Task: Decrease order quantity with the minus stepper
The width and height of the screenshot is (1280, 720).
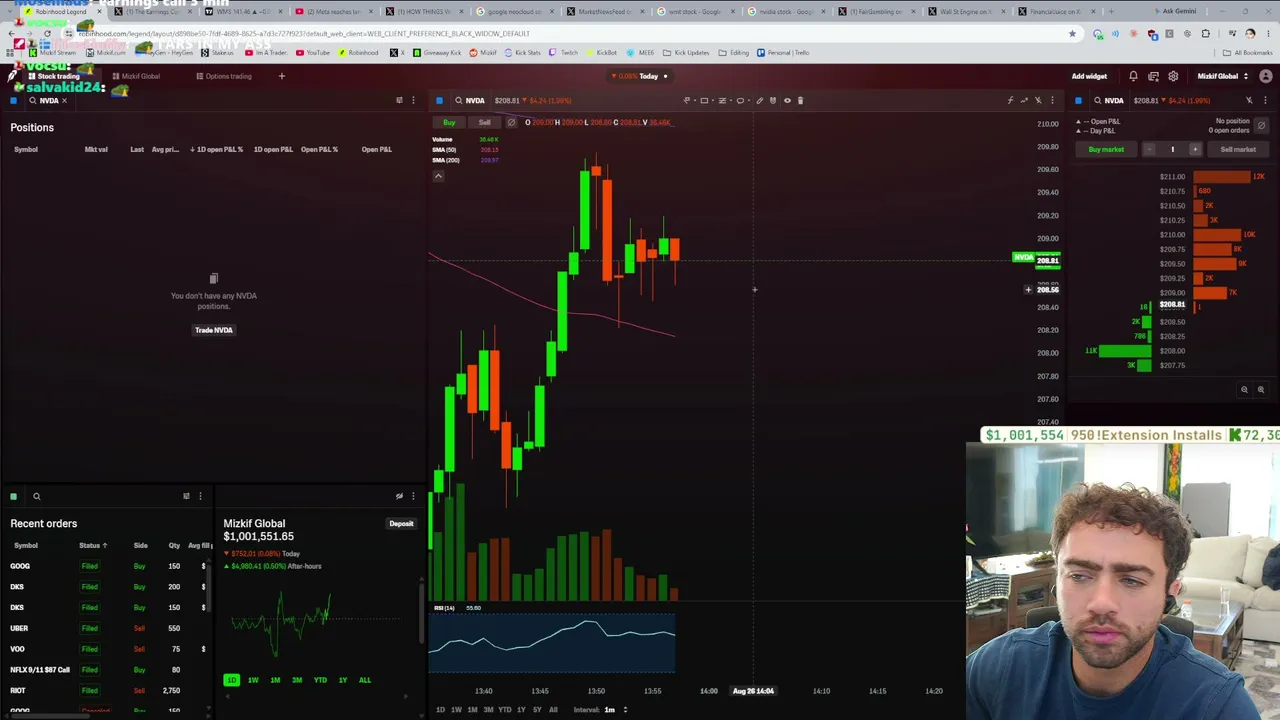Action: (x=1149, y=149)
